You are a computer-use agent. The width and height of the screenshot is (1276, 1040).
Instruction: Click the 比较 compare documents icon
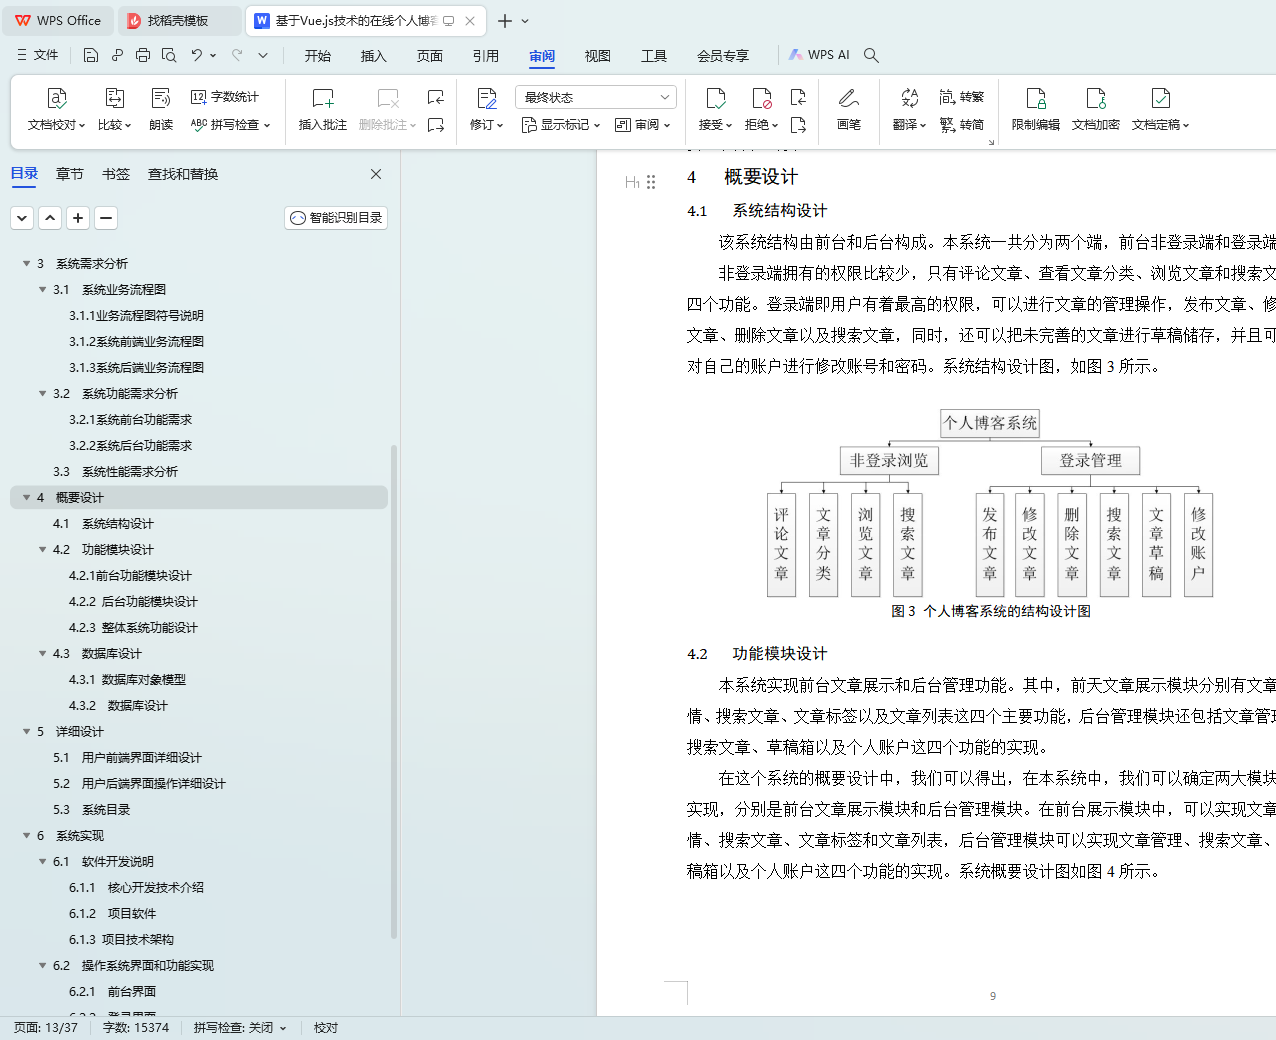(114, 98)
